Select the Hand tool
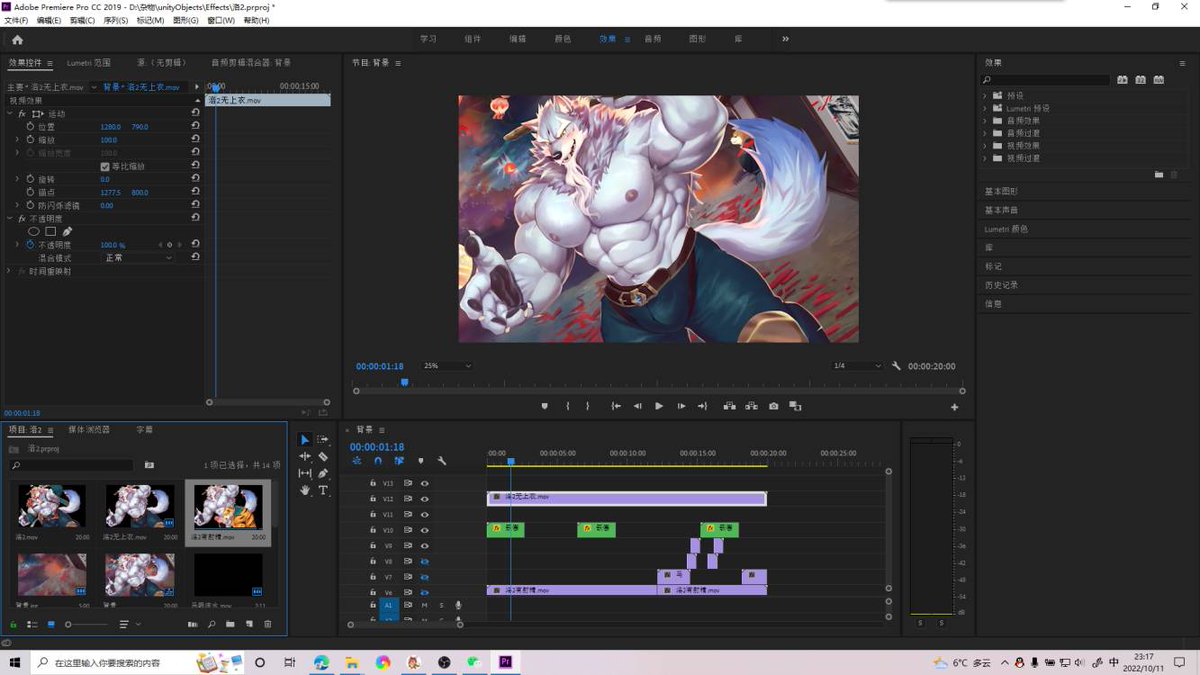Screen dimensions: 1200x675 coord(306,491)
